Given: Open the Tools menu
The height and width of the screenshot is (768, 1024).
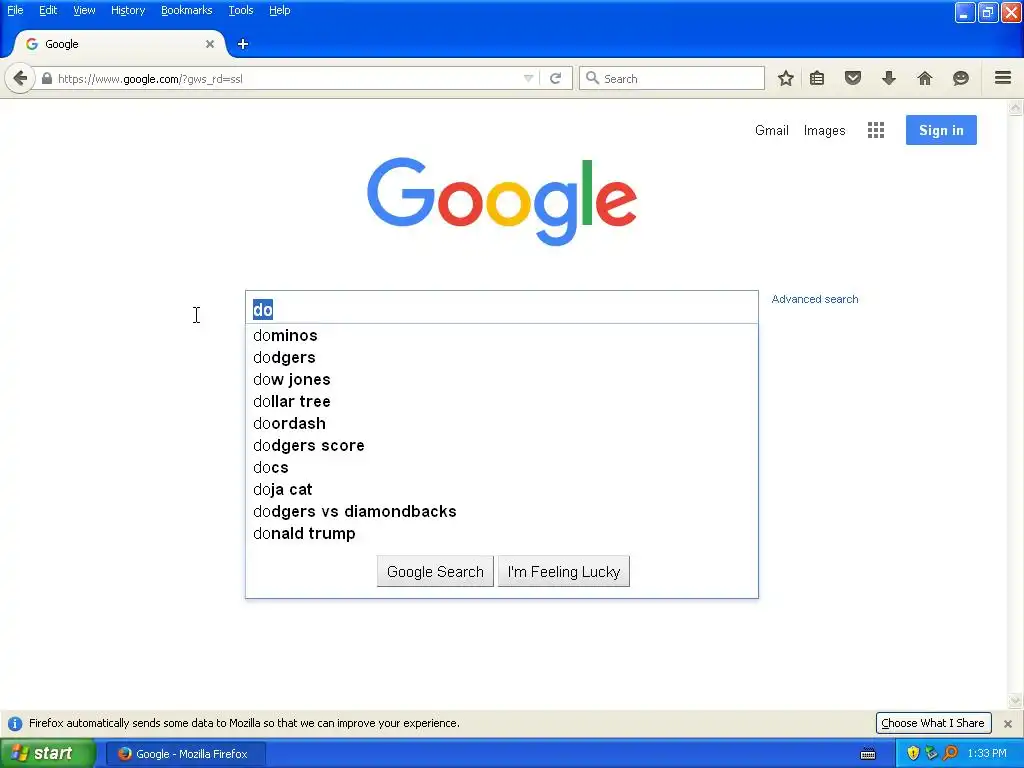Looking at the screenshot, I should tap(241, 10).
